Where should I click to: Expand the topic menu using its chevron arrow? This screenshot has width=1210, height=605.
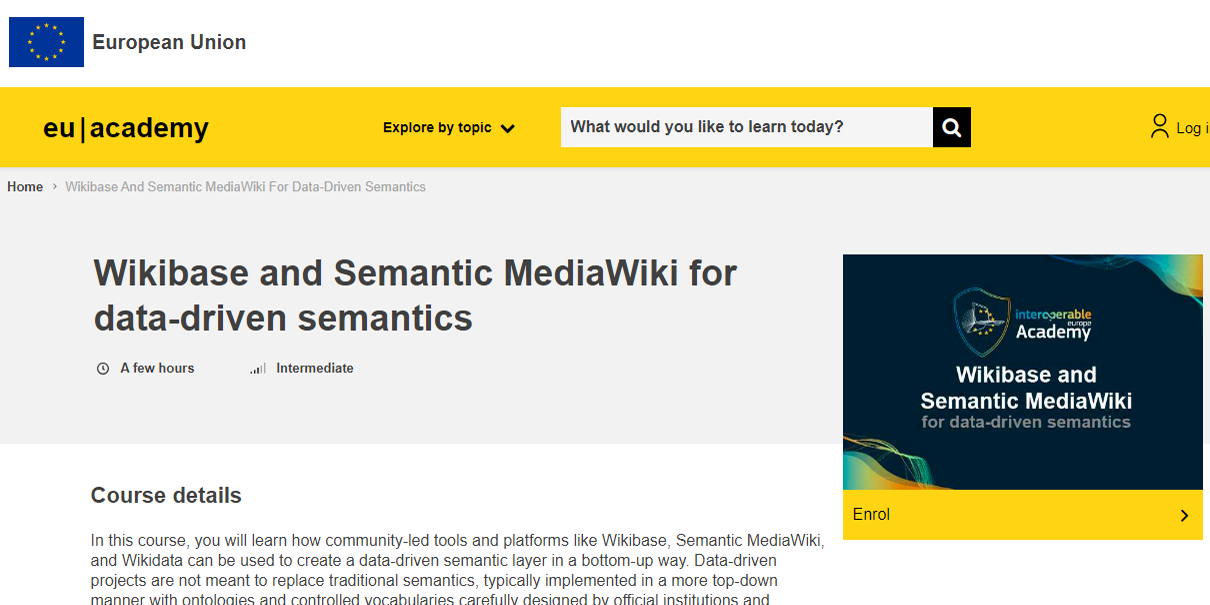click(x=508, y=128)
